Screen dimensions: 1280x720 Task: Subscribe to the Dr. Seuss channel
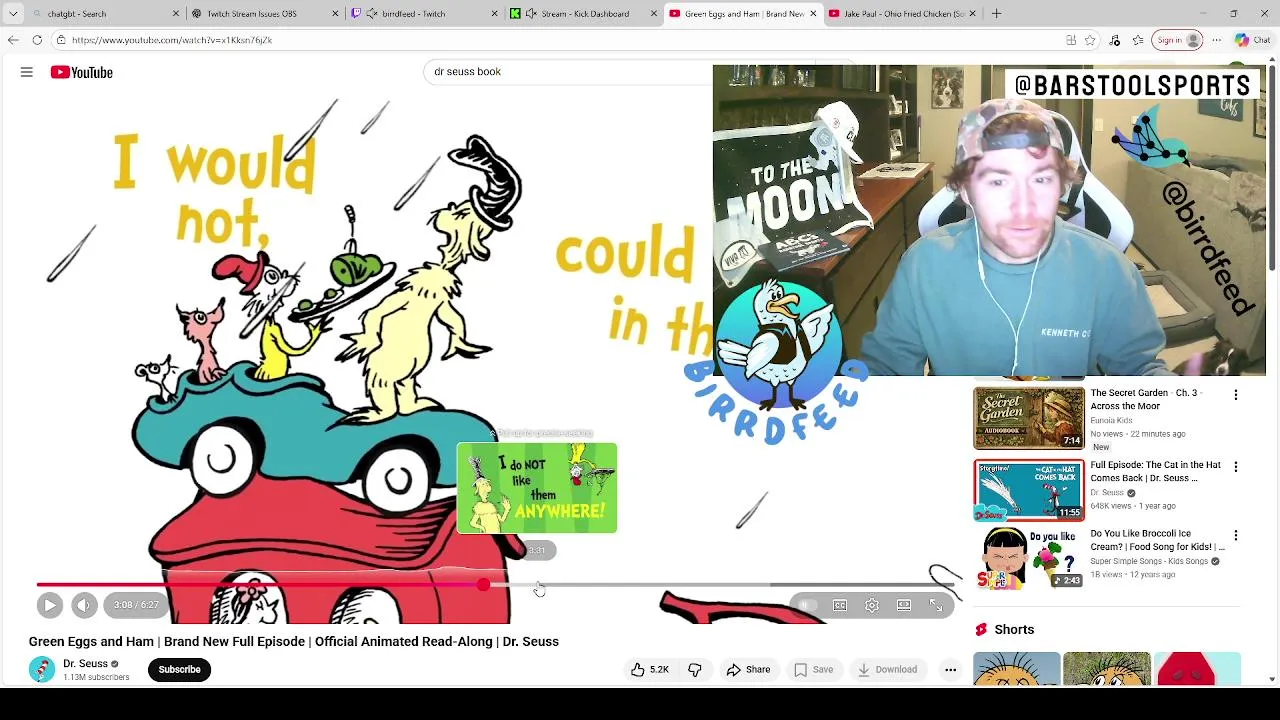click(x=180, y=670)
